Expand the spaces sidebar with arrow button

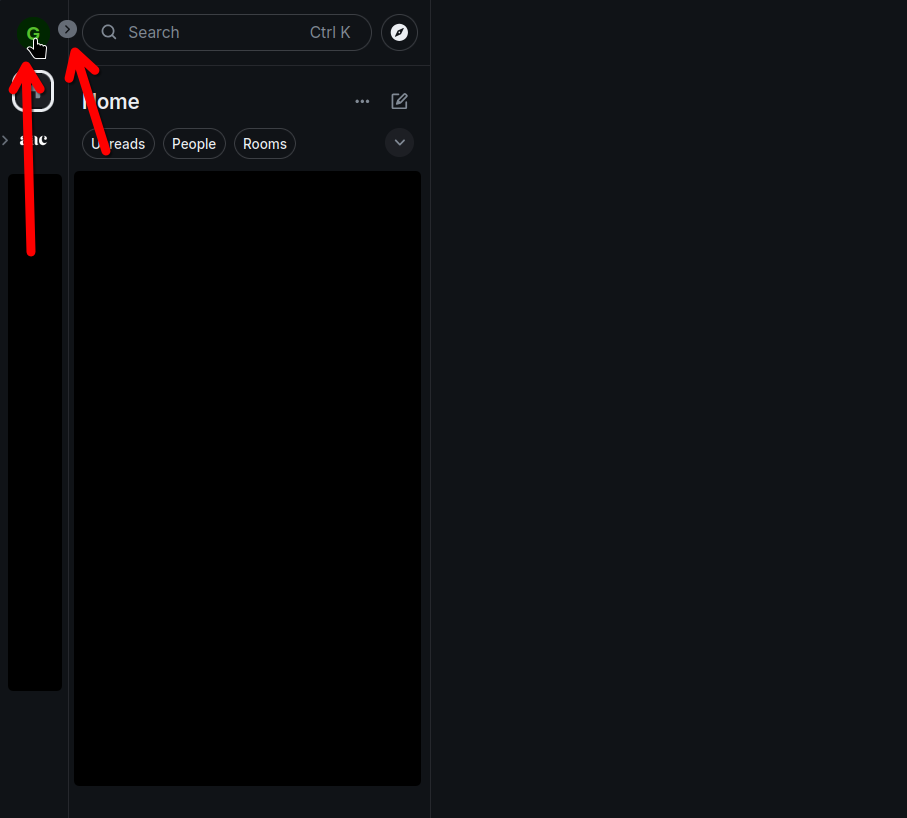click(67, 29)
